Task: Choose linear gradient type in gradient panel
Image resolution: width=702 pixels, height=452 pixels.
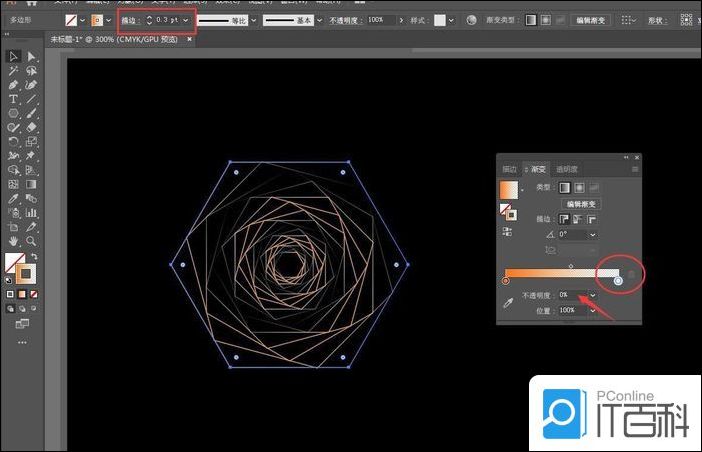Action: 564,187
